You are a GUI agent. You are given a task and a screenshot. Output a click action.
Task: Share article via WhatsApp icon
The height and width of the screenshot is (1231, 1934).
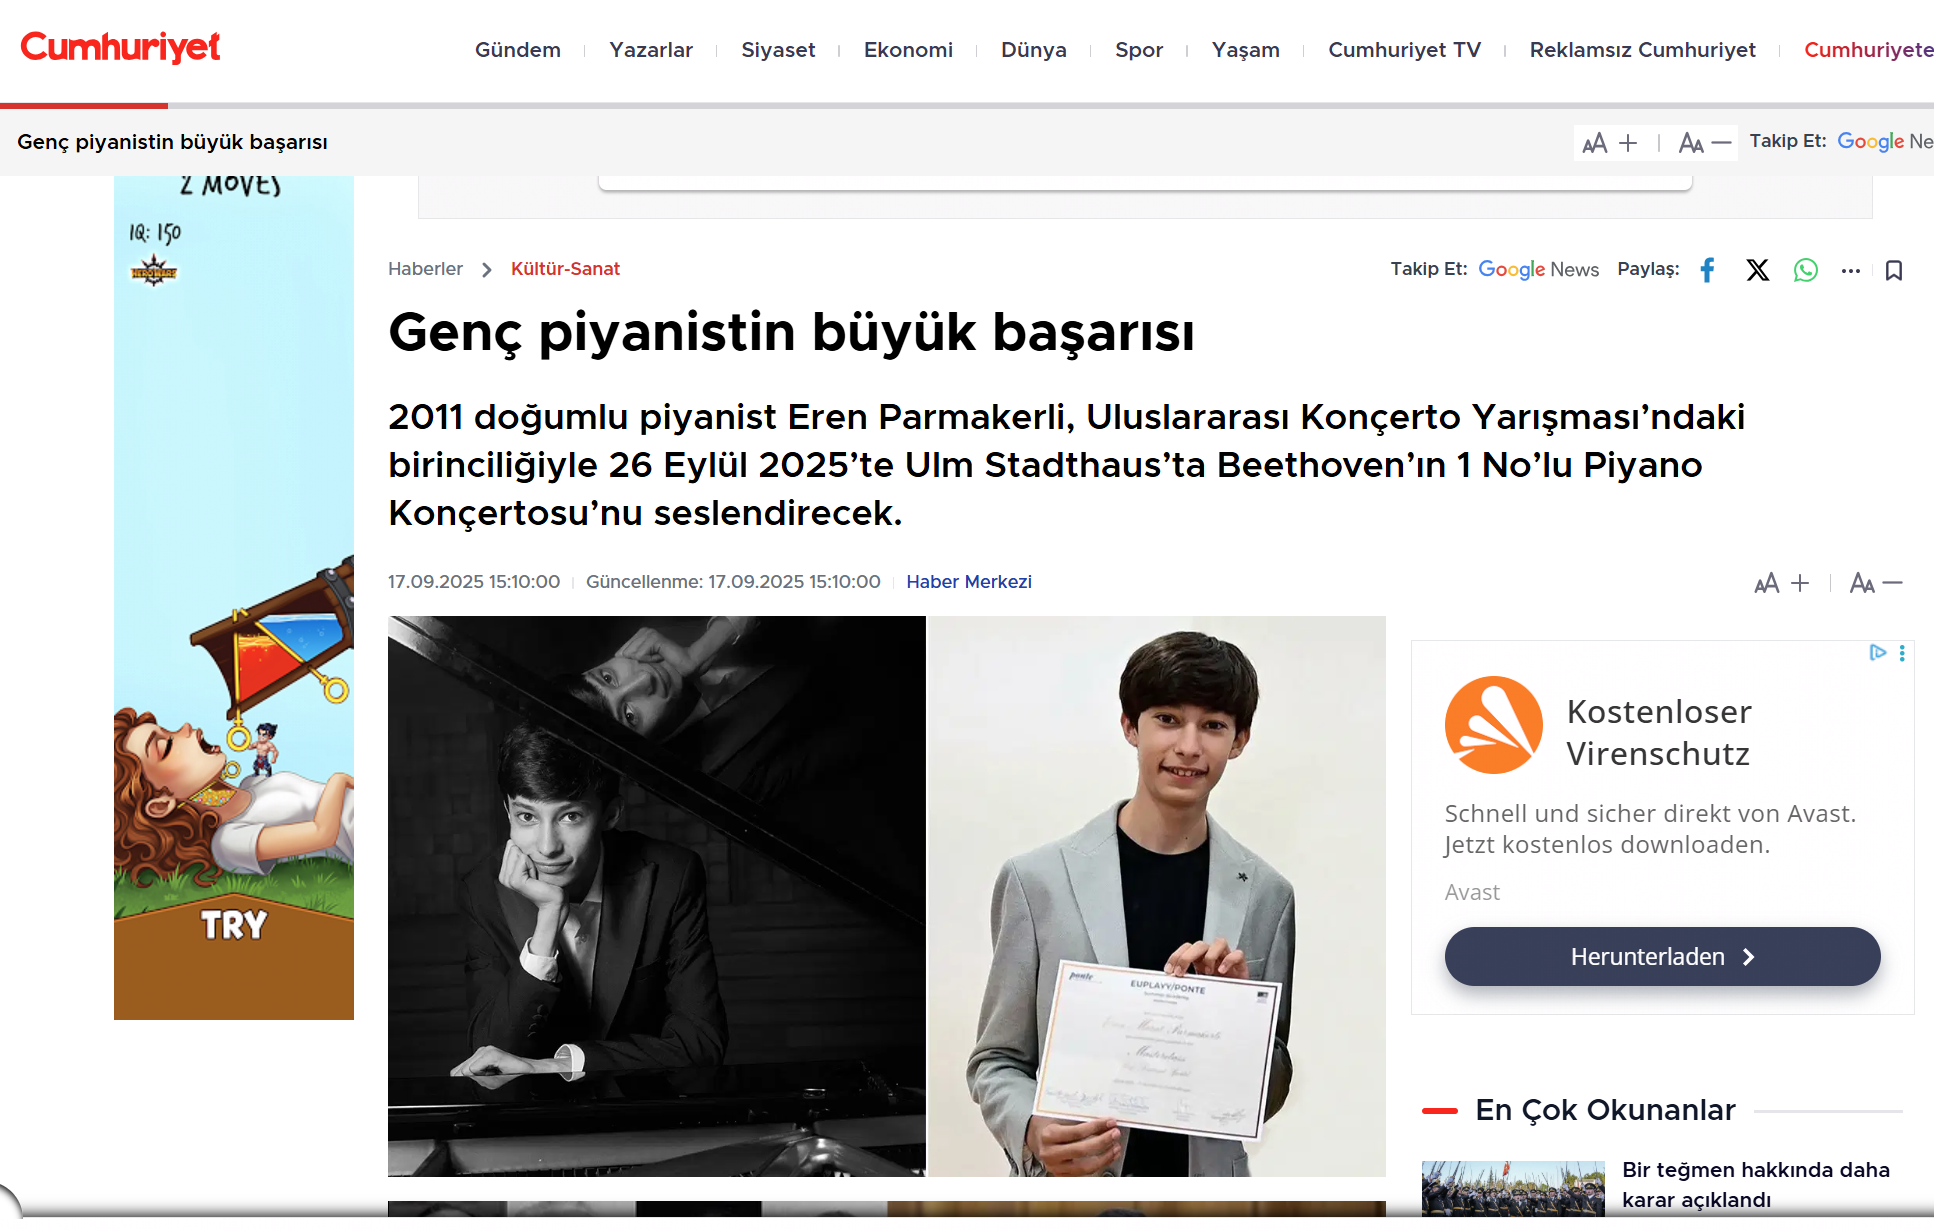point(1805,270)
